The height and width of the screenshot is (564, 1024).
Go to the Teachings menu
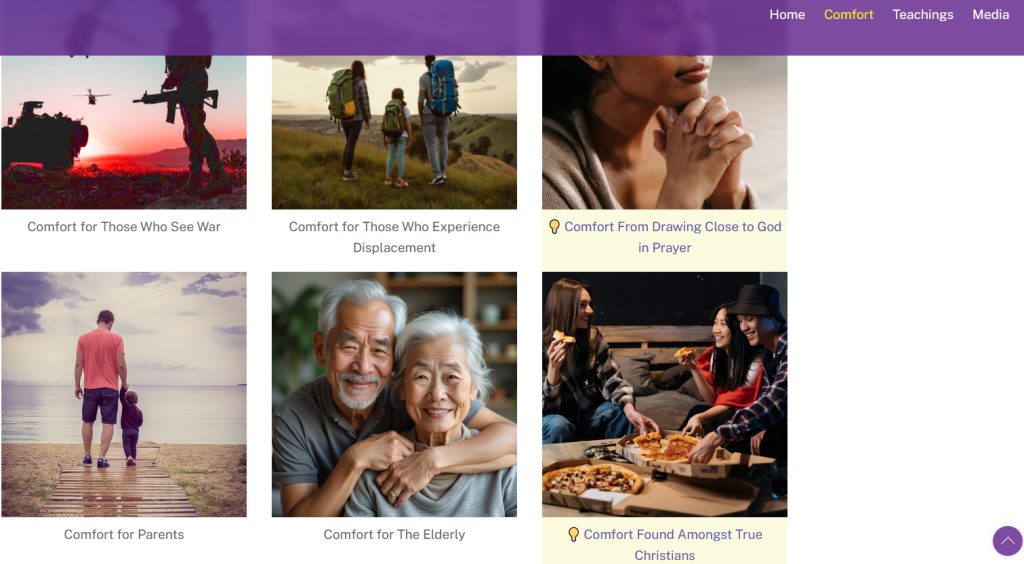pos(923,14)
